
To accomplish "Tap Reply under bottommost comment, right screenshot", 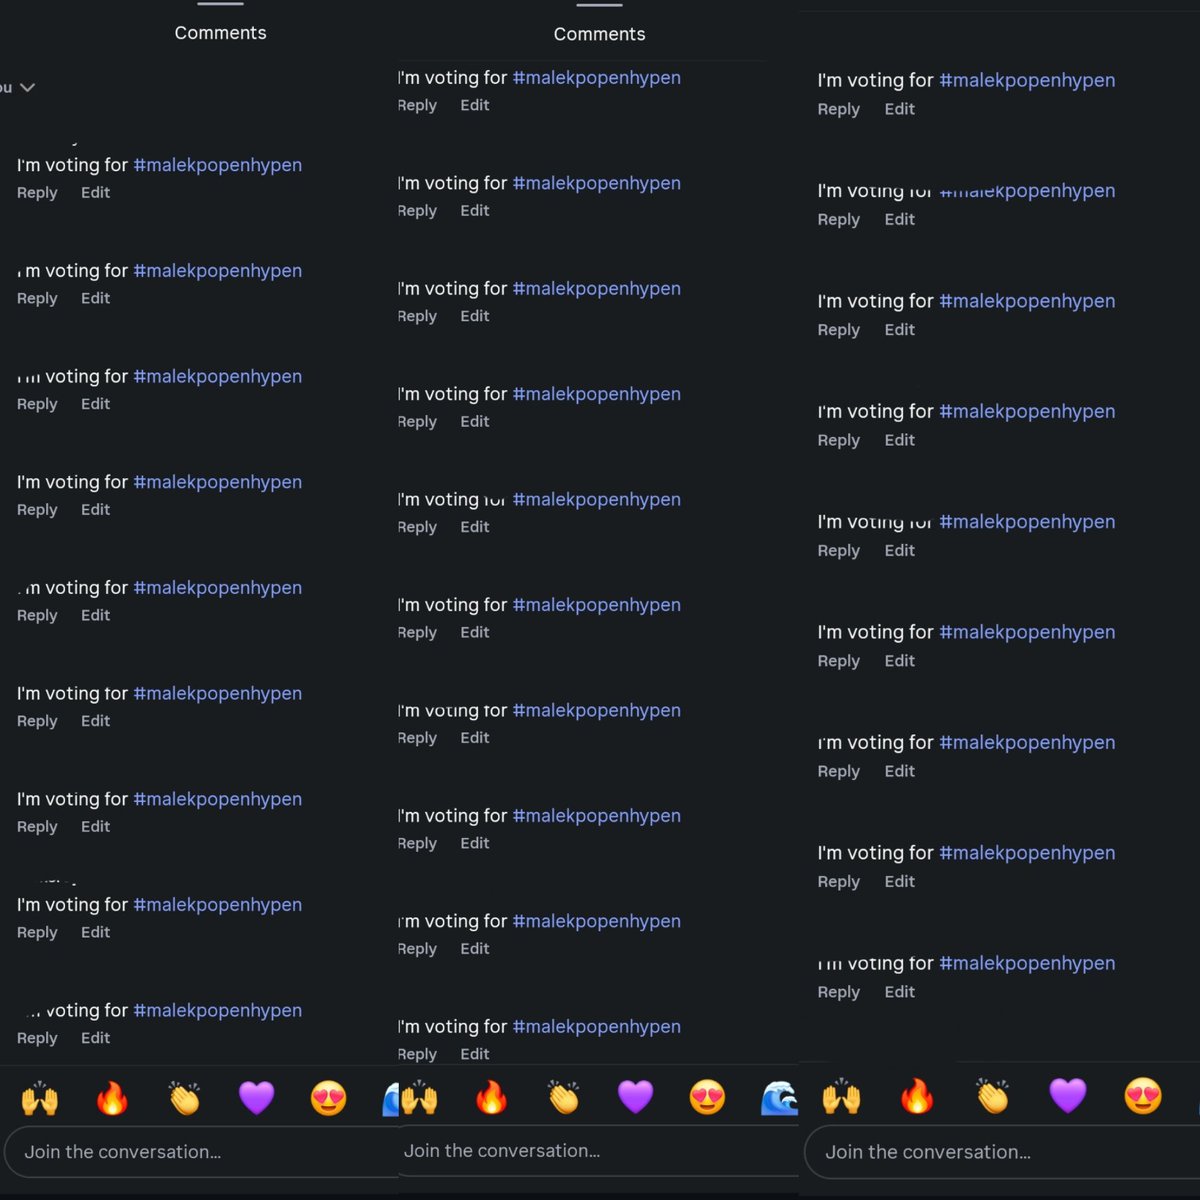I will tap(838, 992).
